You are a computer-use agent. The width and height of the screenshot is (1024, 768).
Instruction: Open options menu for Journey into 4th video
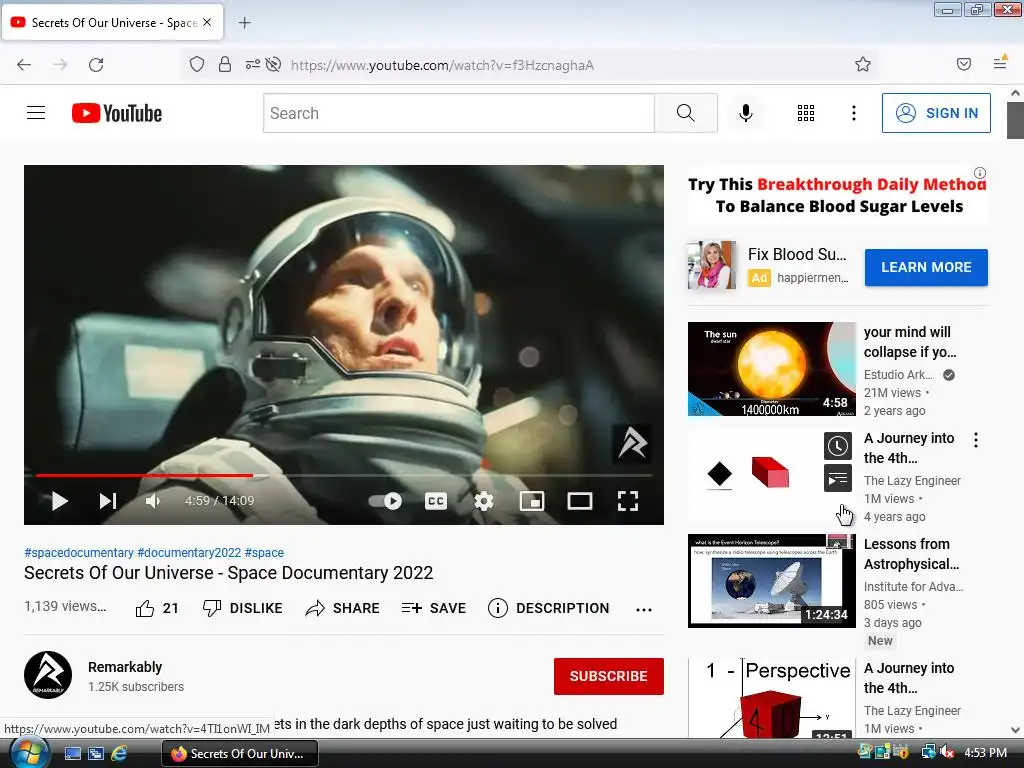click(x=976, y=440)
